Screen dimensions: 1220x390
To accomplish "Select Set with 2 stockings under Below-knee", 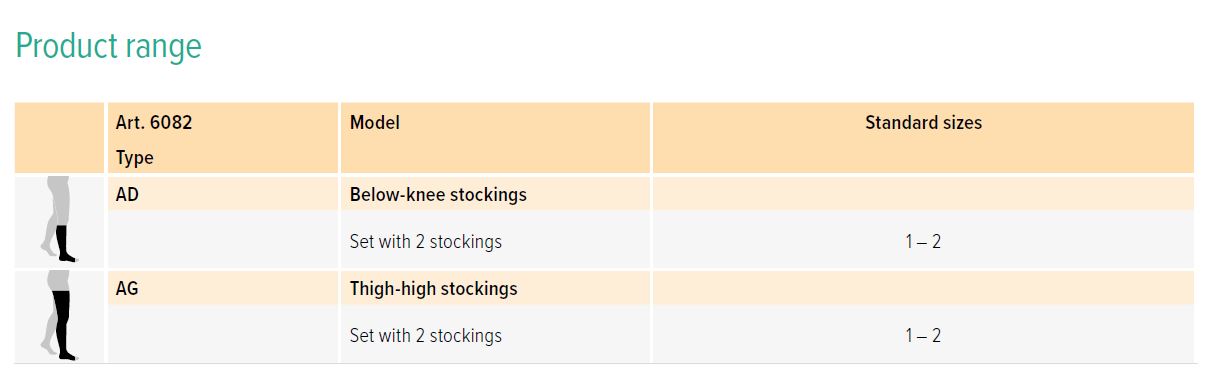I will pyautogui.click(x=426, y=242).
